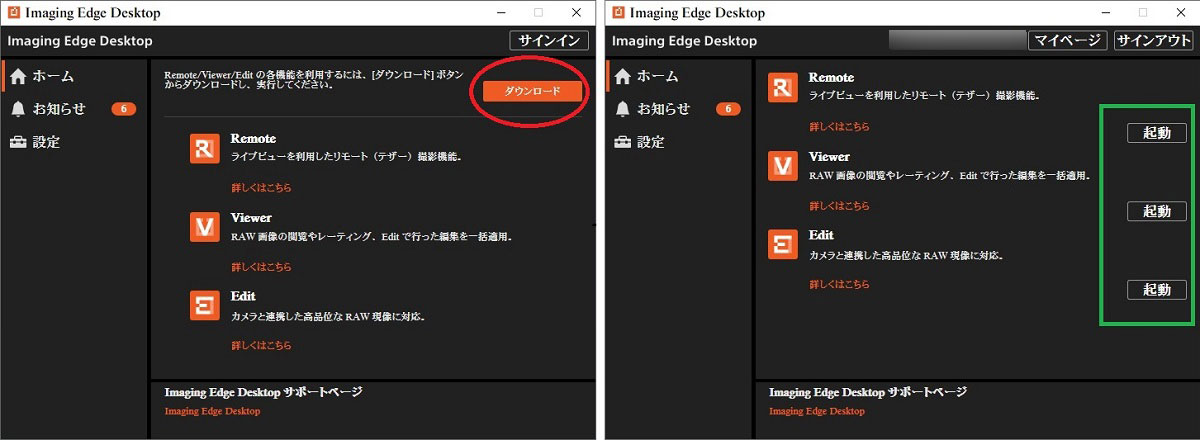Click Viewer heading text in left window
The width and height of the screenshot is (1200, 440).
[251, 217]
